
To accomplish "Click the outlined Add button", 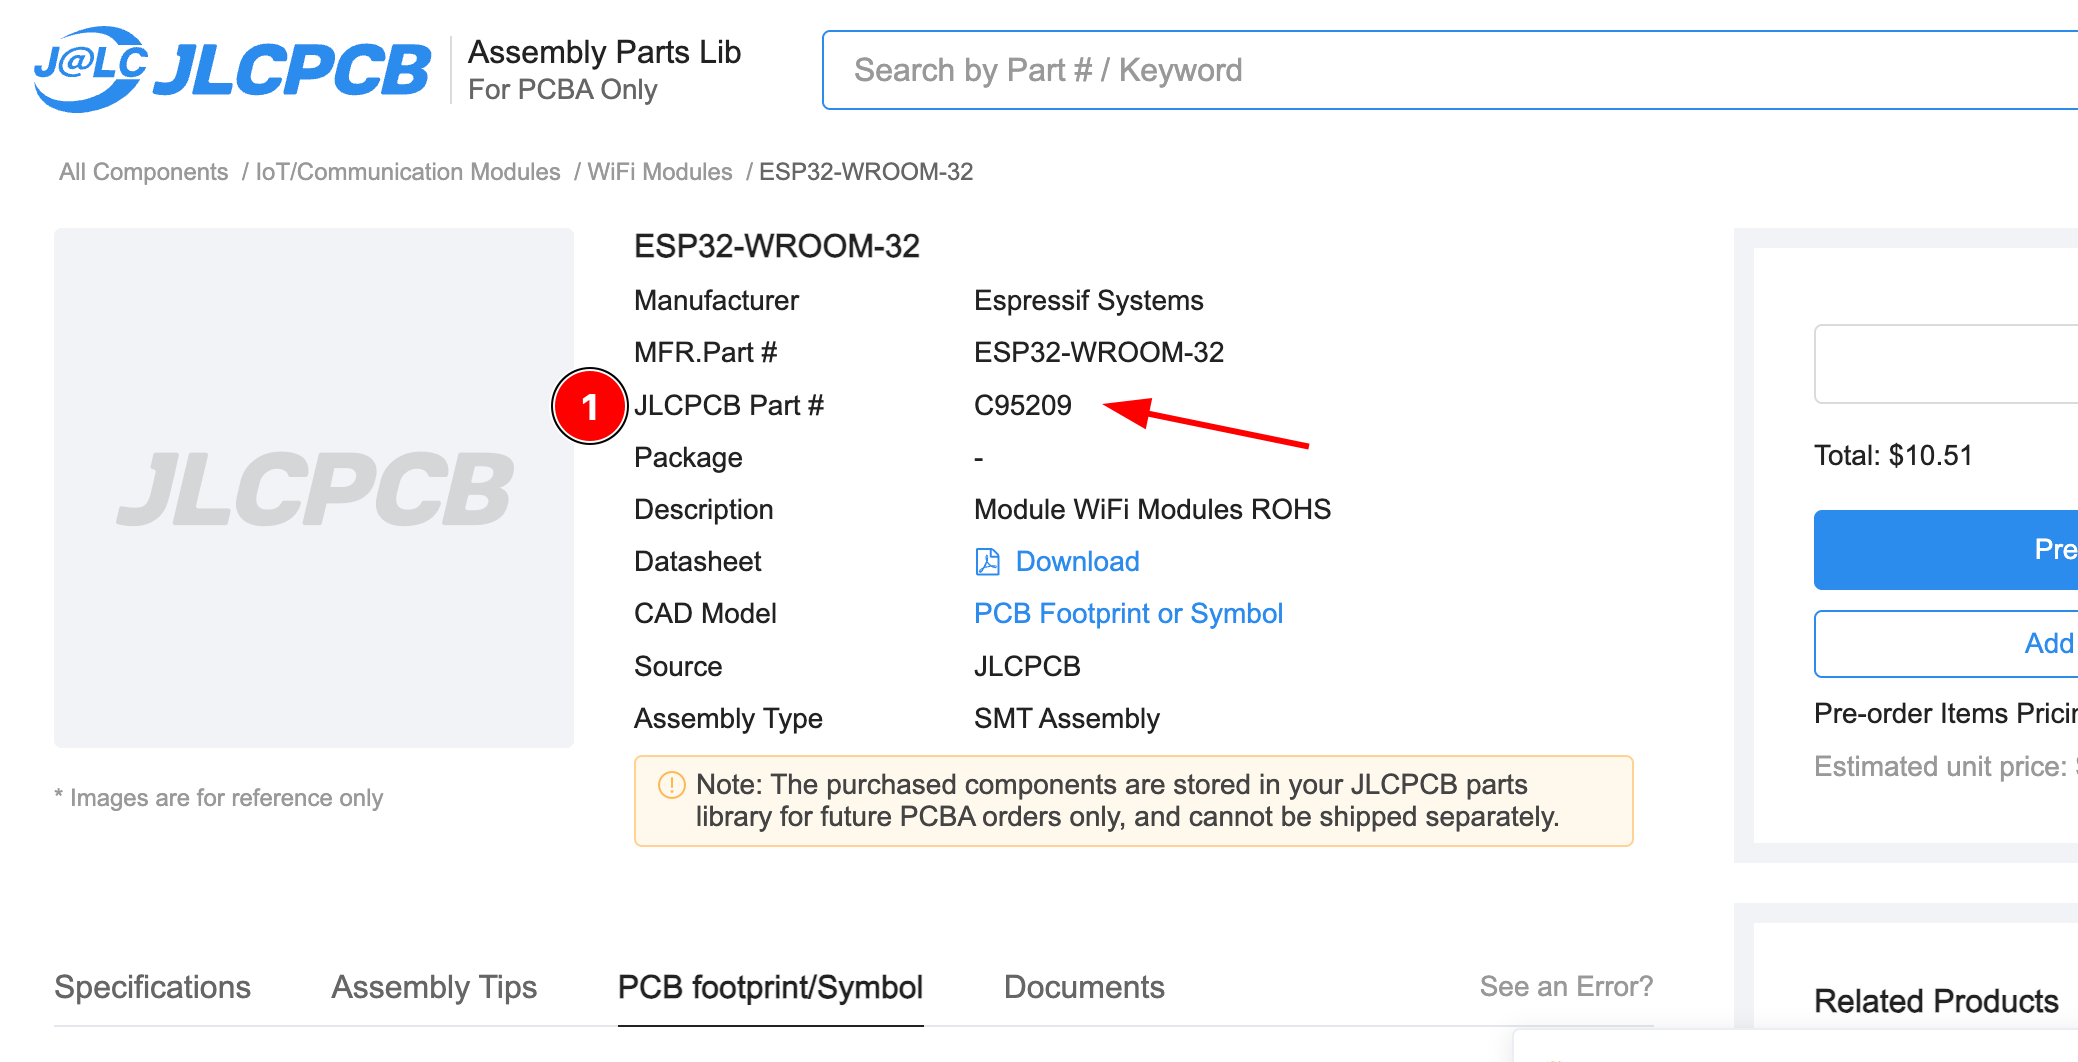I will 1945,643.
